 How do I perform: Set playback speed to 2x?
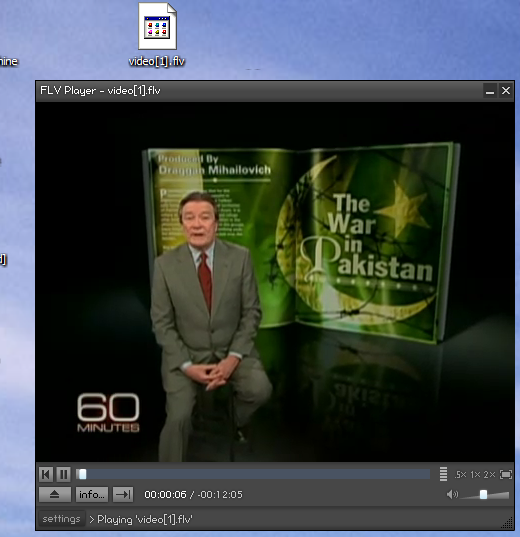tap(490, 475)
